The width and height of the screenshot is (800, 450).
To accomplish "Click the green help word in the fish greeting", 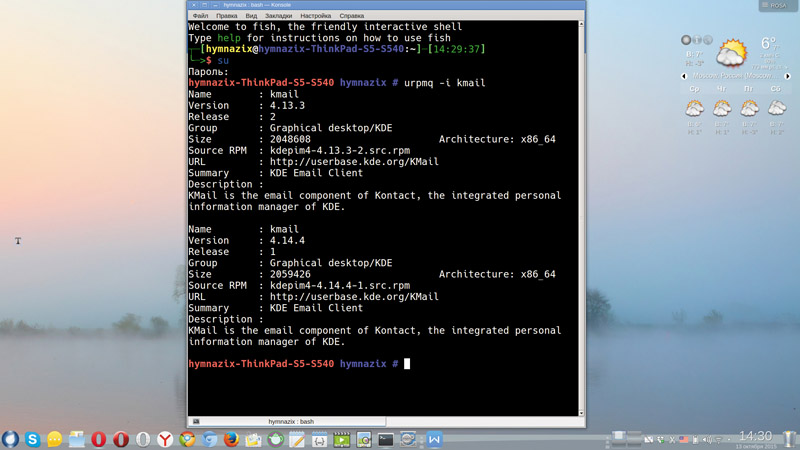I will [x=229, y=38].
